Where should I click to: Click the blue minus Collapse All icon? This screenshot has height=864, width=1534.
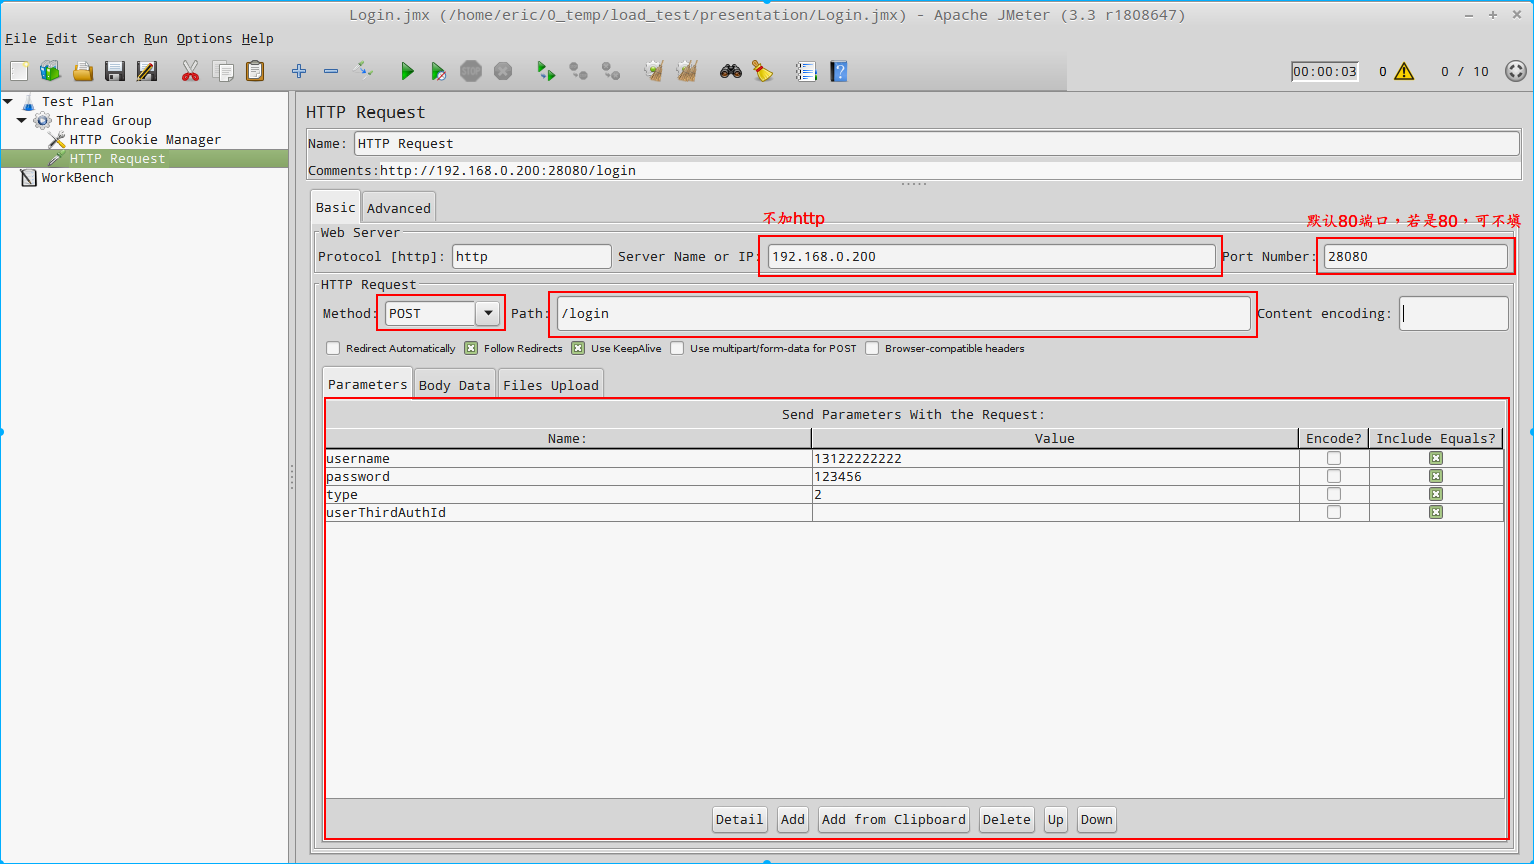coord(331,71)
